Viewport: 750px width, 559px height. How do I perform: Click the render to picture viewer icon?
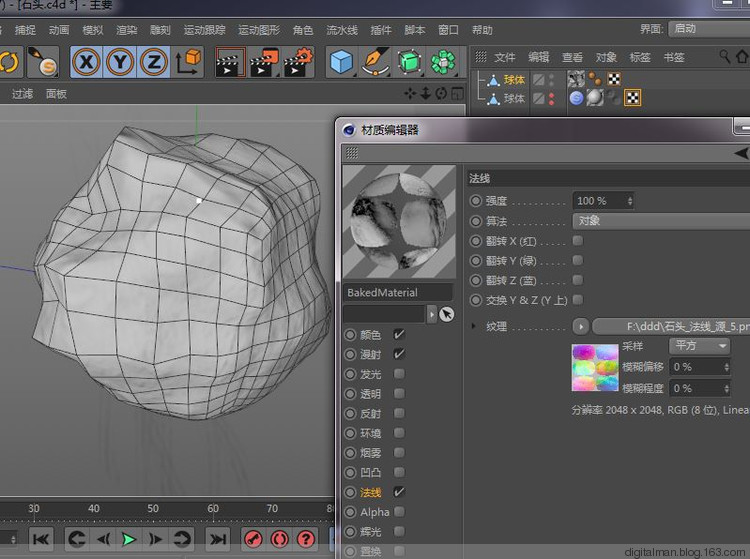pos(264,63)
